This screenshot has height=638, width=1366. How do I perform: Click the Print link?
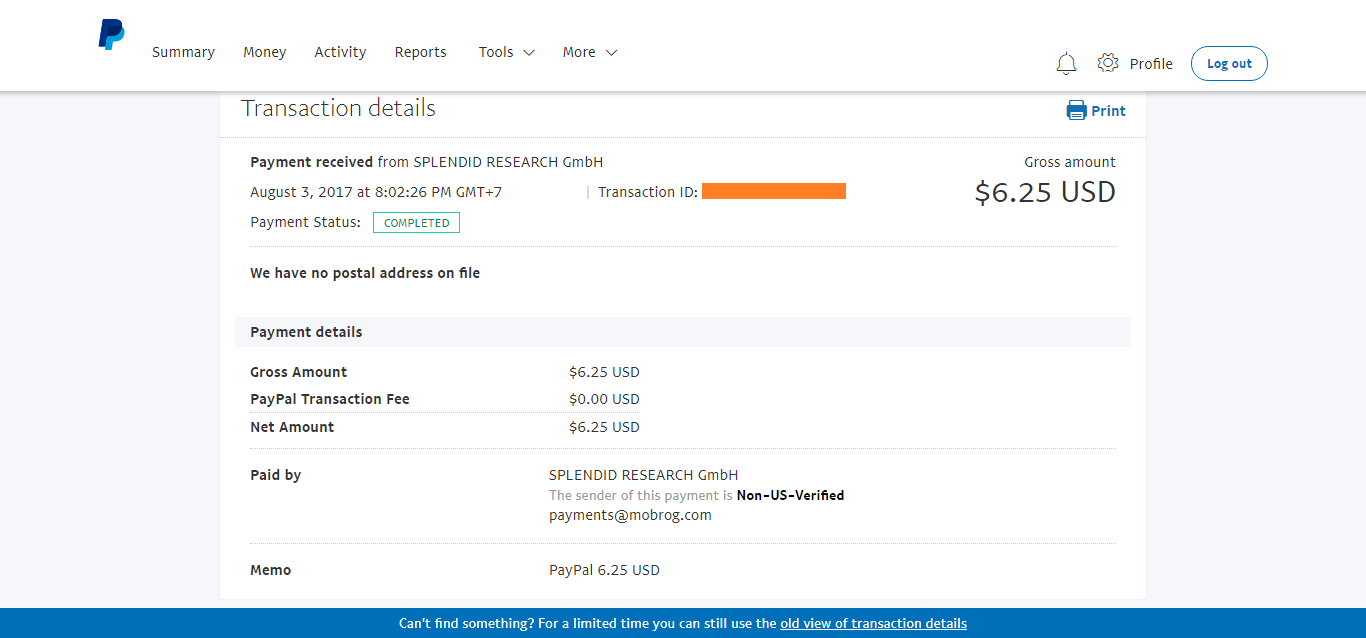[1108, 111]
